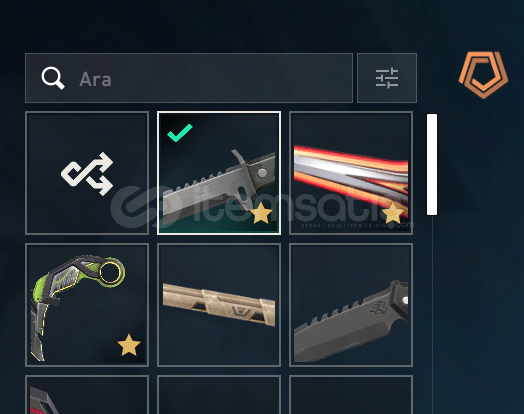The width and height of the screenshot is (524, 414).
Task: Select the equipped silver serrated knife skin
Action: coord(219,173)
